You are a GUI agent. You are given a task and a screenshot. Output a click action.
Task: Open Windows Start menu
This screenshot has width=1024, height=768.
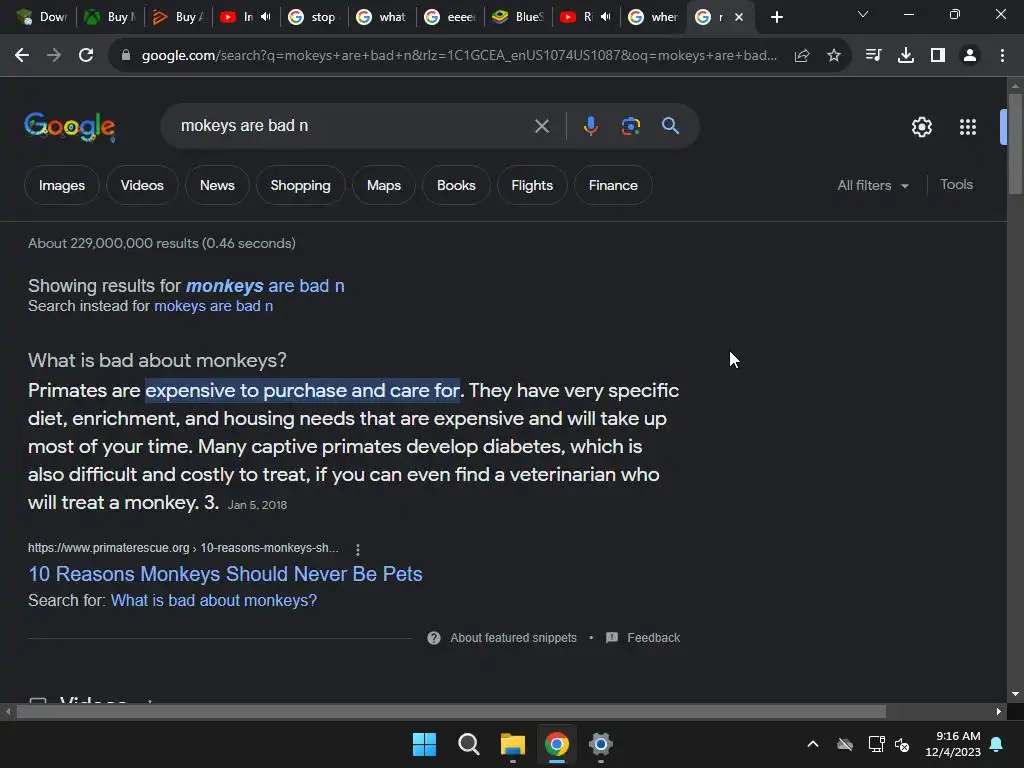point(424,744)
